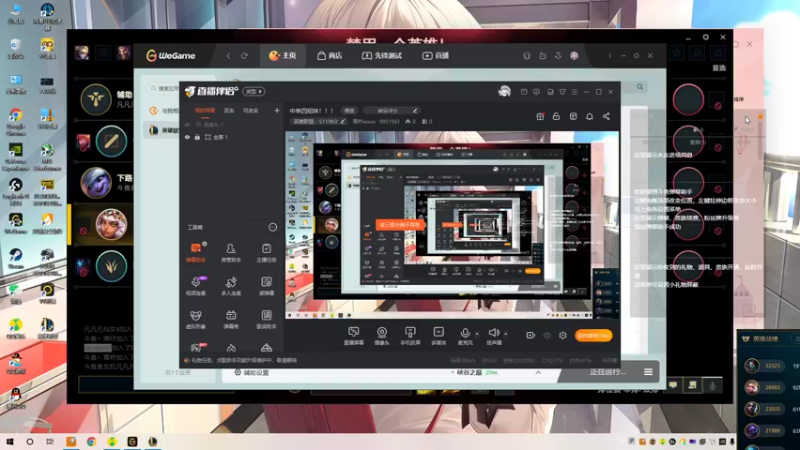Click the store icon next to the bell
This screenshot has height=450, width=800.
573,116
